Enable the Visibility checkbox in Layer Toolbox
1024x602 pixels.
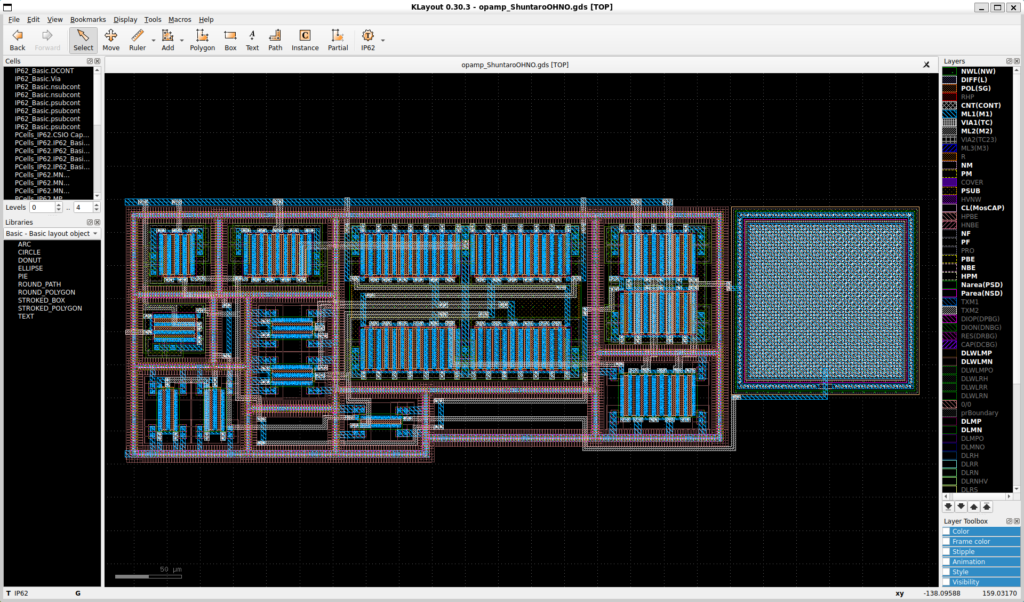click(x=946, y=582)
